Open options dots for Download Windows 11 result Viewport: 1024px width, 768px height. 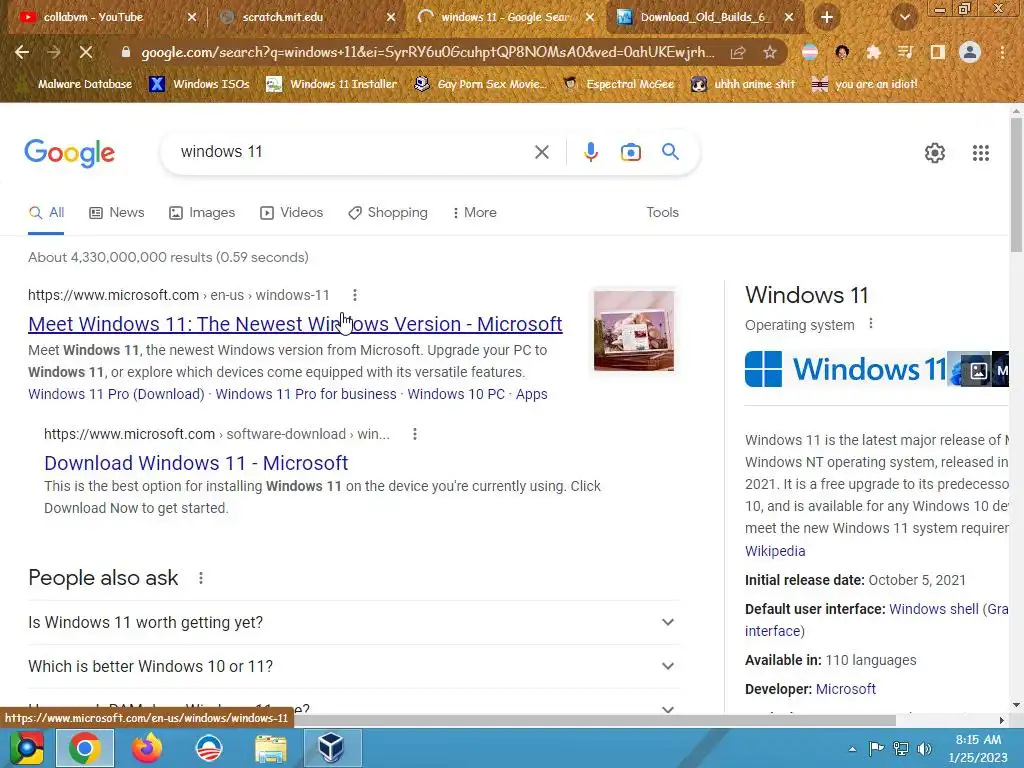pos(415,434)
